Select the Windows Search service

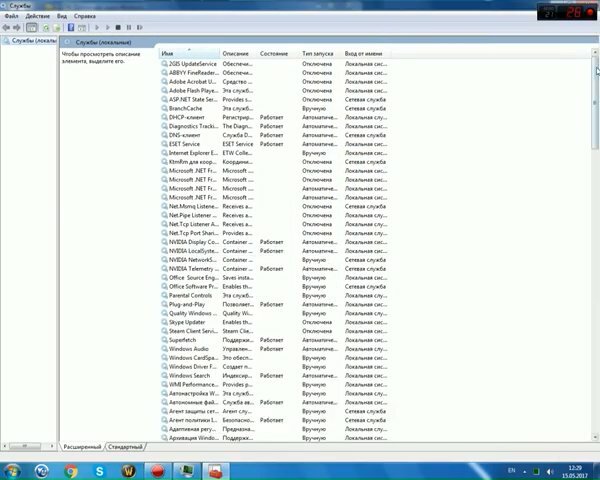click(x=274, y=376)
